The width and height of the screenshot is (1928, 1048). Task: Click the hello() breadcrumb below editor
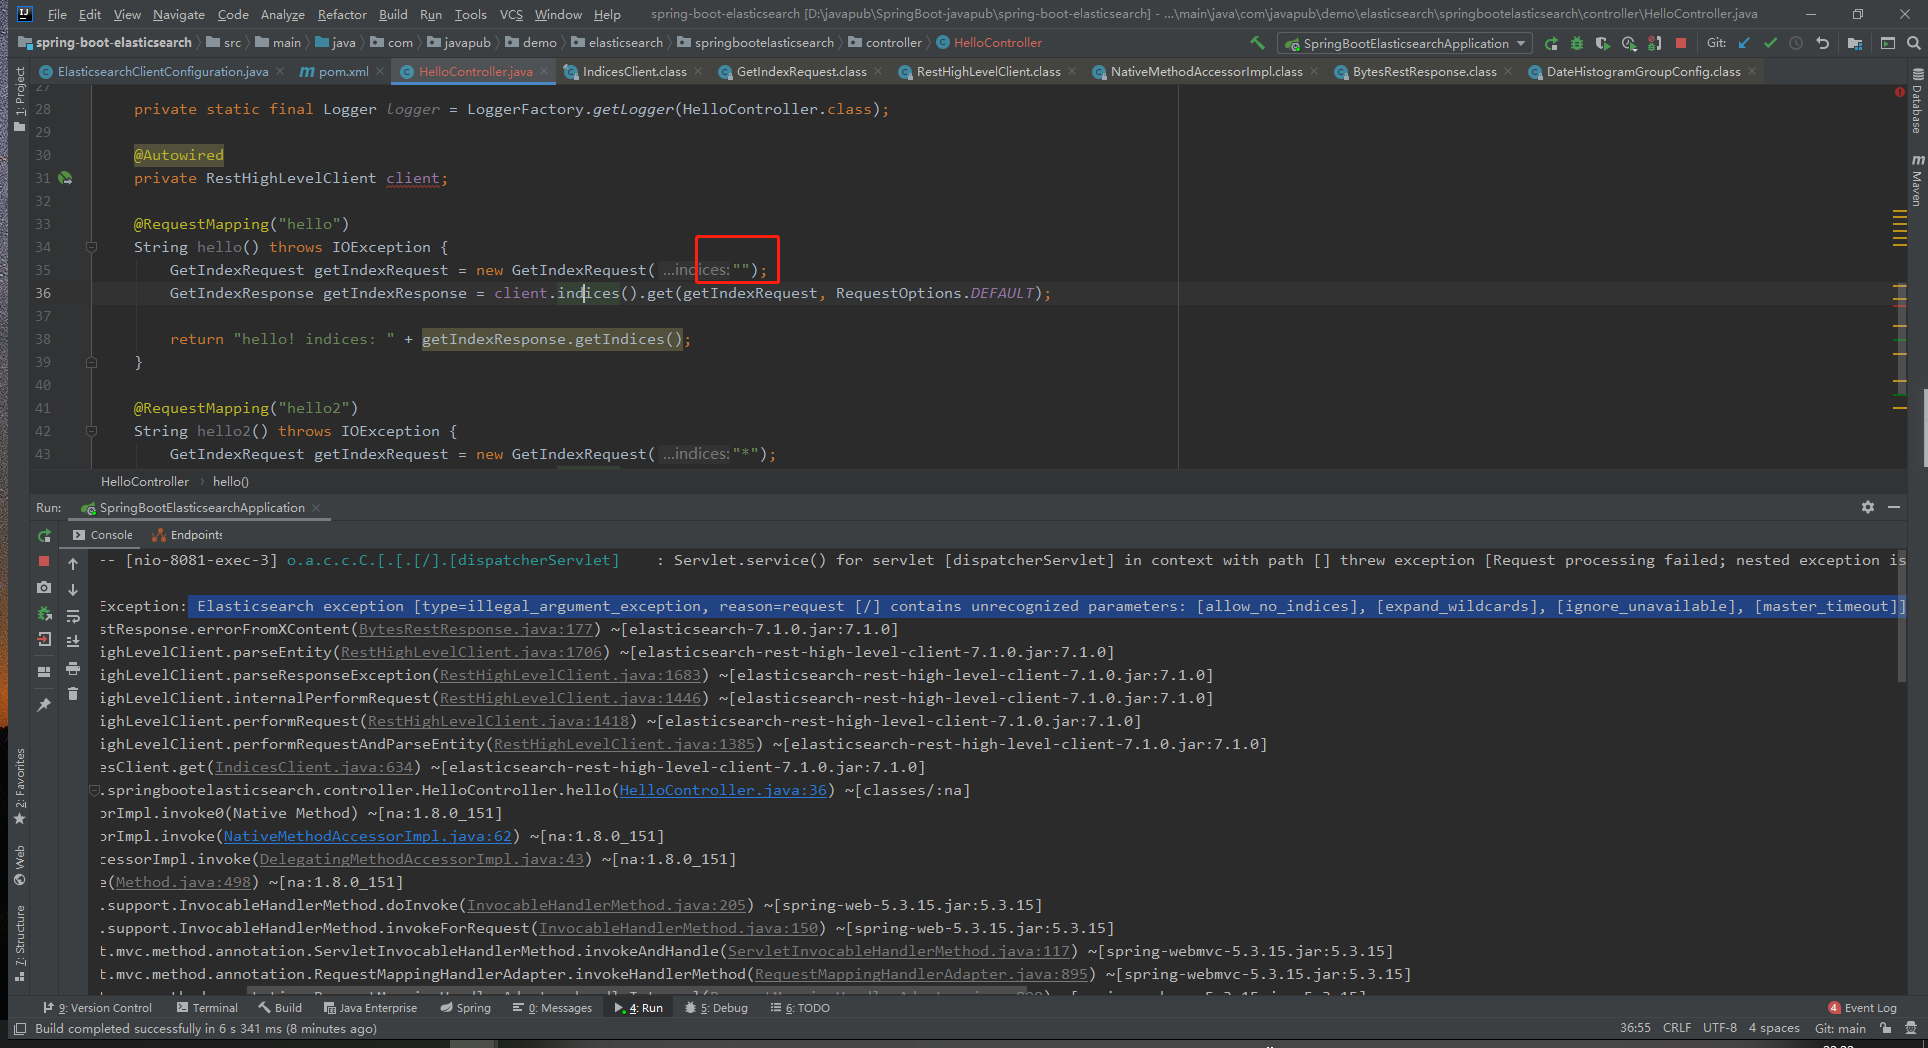coord(230,482)
